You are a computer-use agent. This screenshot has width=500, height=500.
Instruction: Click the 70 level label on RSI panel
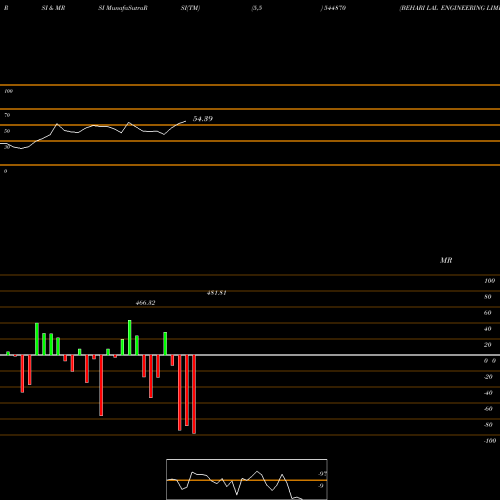(x=7, y=115)
